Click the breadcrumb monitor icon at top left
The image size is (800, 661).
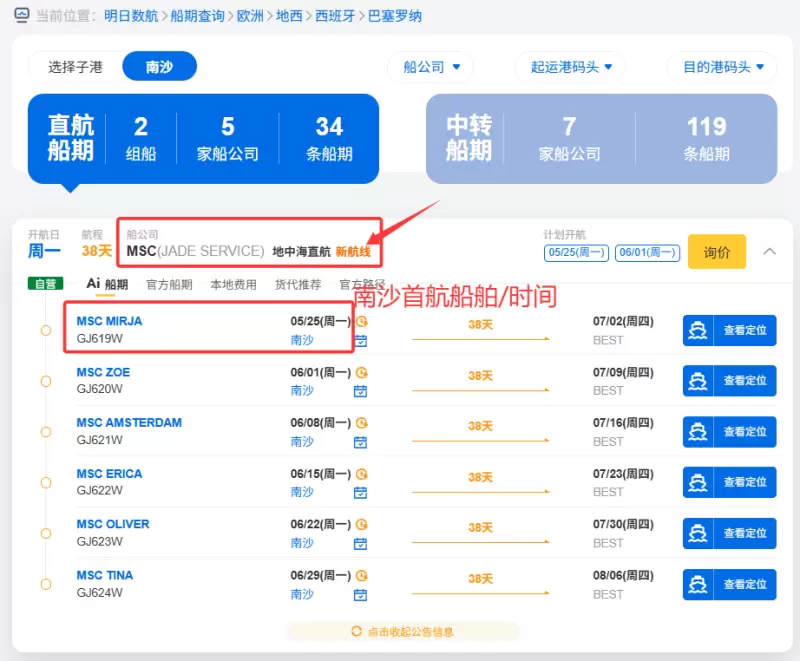pos(21,15)
